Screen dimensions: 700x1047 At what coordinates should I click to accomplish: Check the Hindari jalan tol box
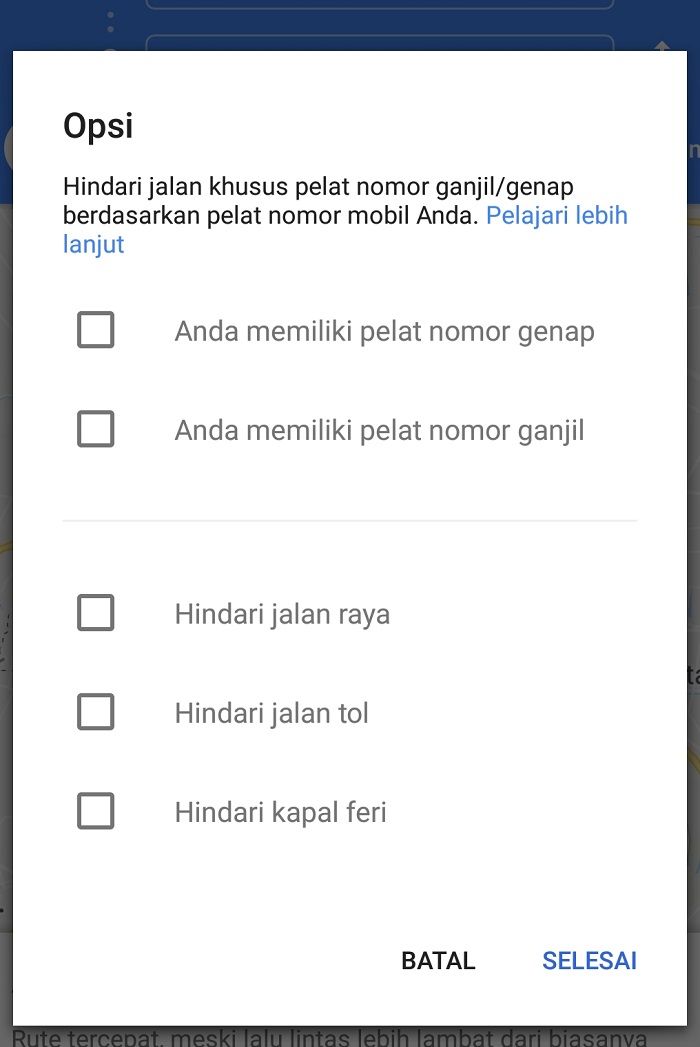[96, 712]
